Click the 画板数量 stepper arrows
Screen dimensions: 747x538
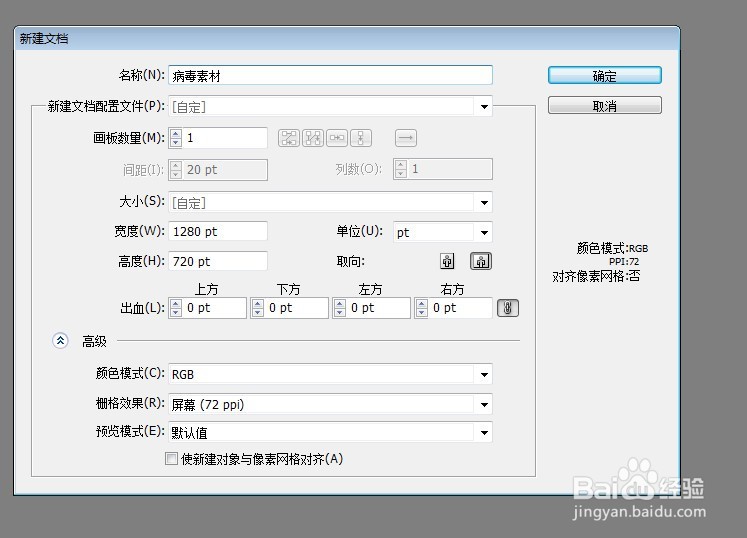click(176, 138)
